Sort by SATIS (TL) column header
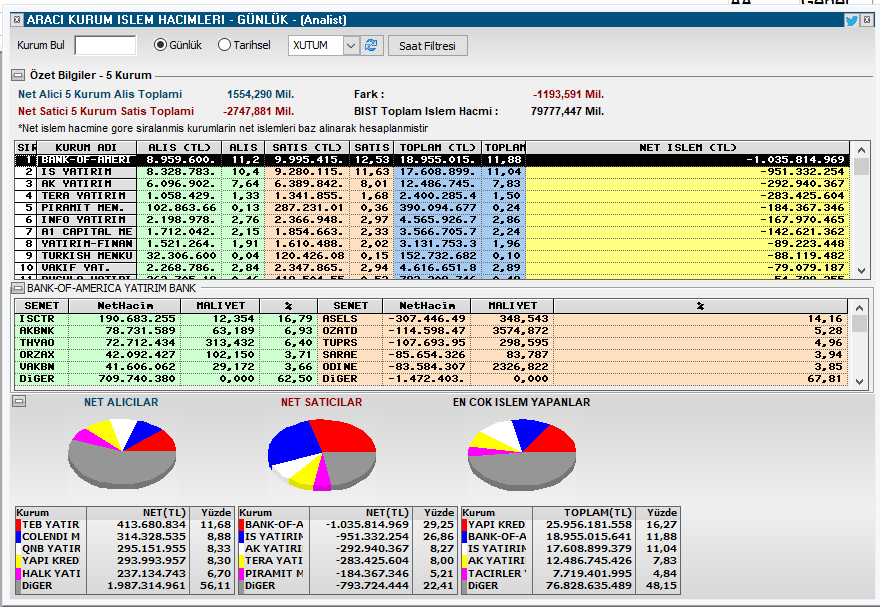 tap(307, 148)
